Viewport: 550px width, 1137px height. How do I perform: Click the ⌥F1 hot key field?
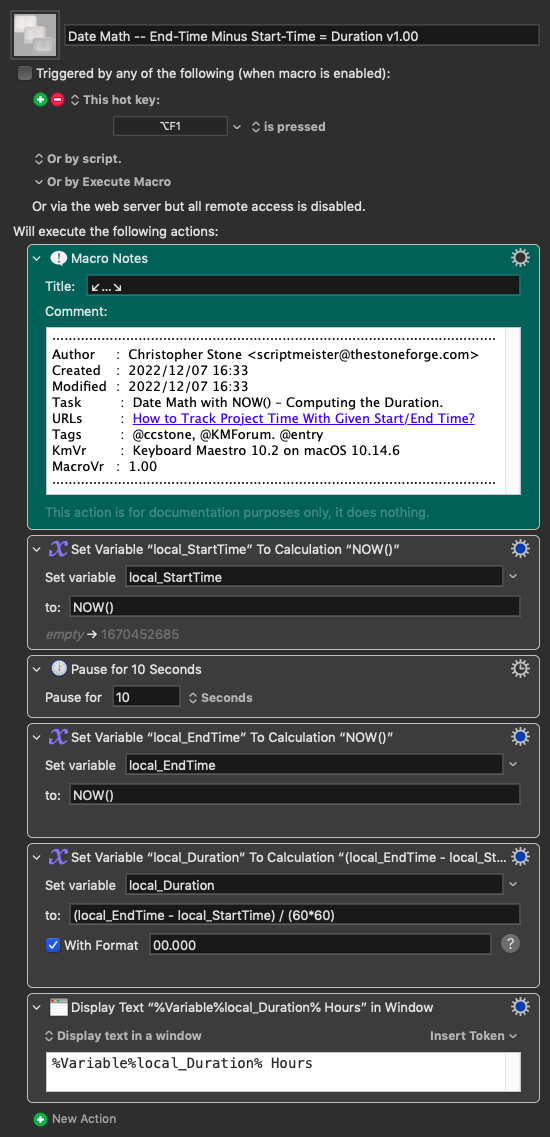pos(171,127)
